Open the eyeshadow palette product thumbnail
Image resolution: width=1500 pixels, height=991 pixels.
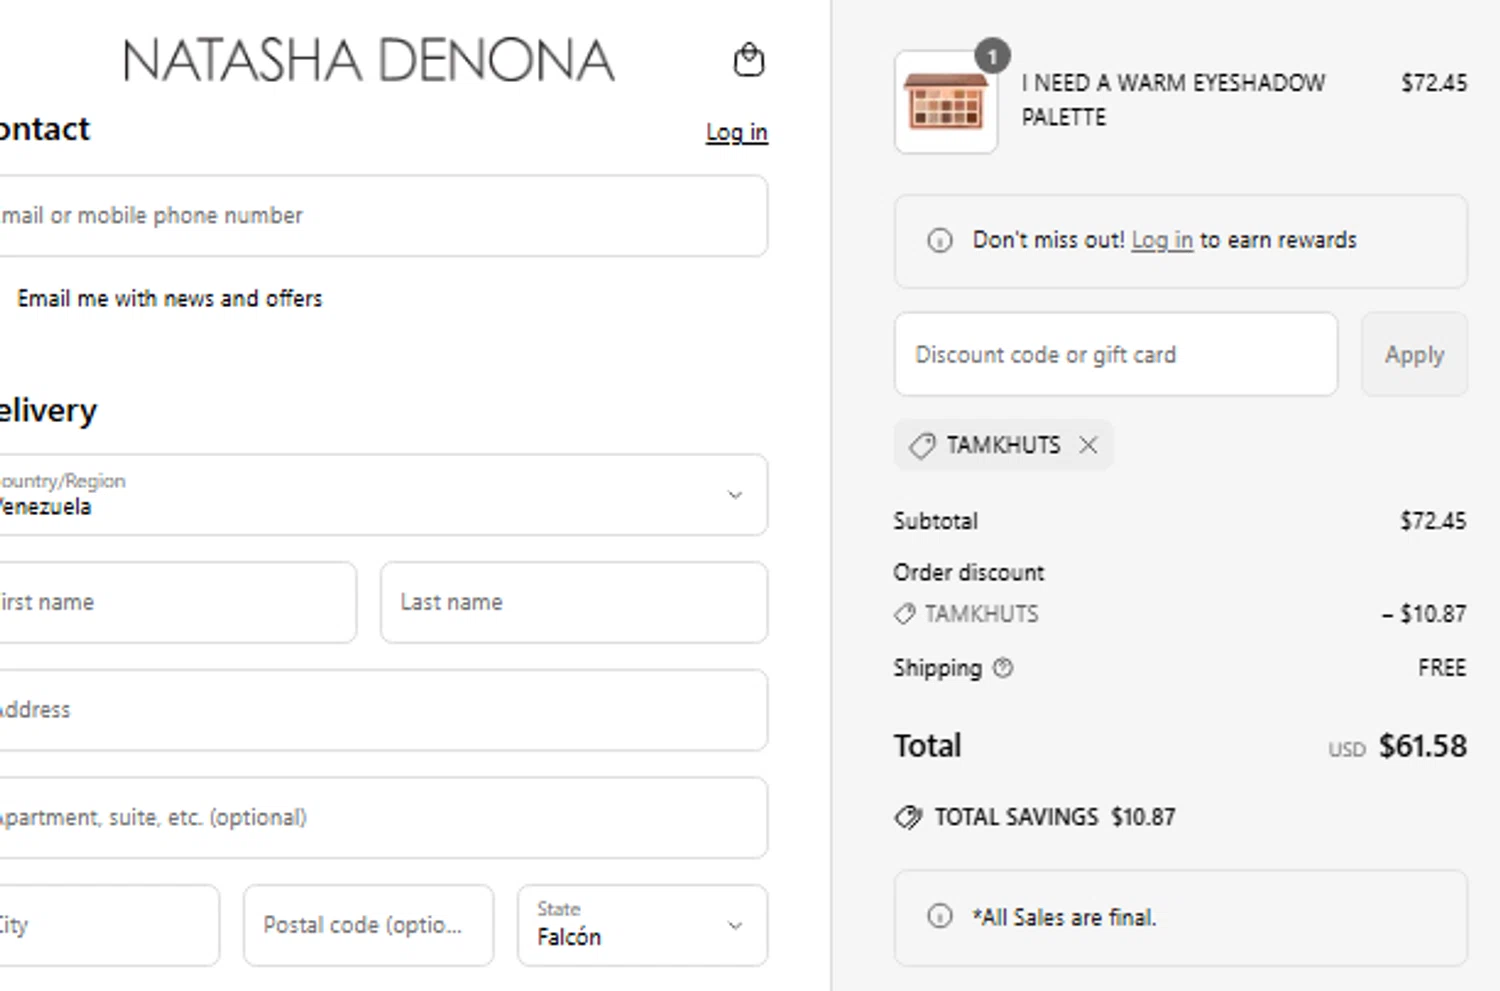[x=945, y=103]
